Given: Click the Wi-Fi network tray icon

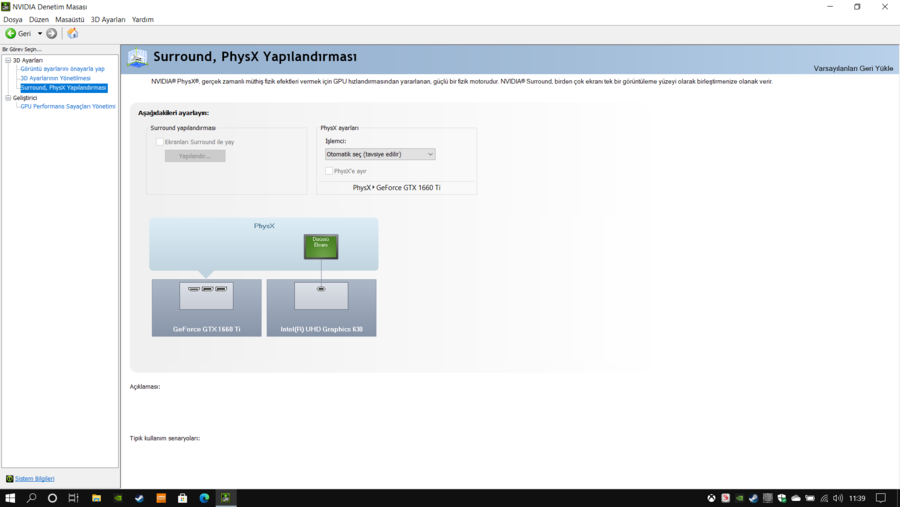Looking at the screenshot, I should click(824, 498).
